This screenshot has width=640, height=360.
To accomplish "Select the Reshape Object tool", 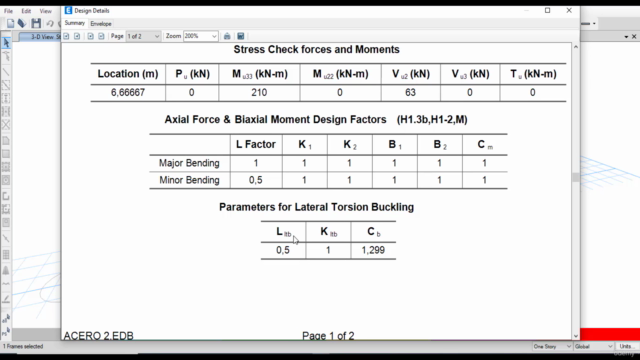I will [6, 56].
